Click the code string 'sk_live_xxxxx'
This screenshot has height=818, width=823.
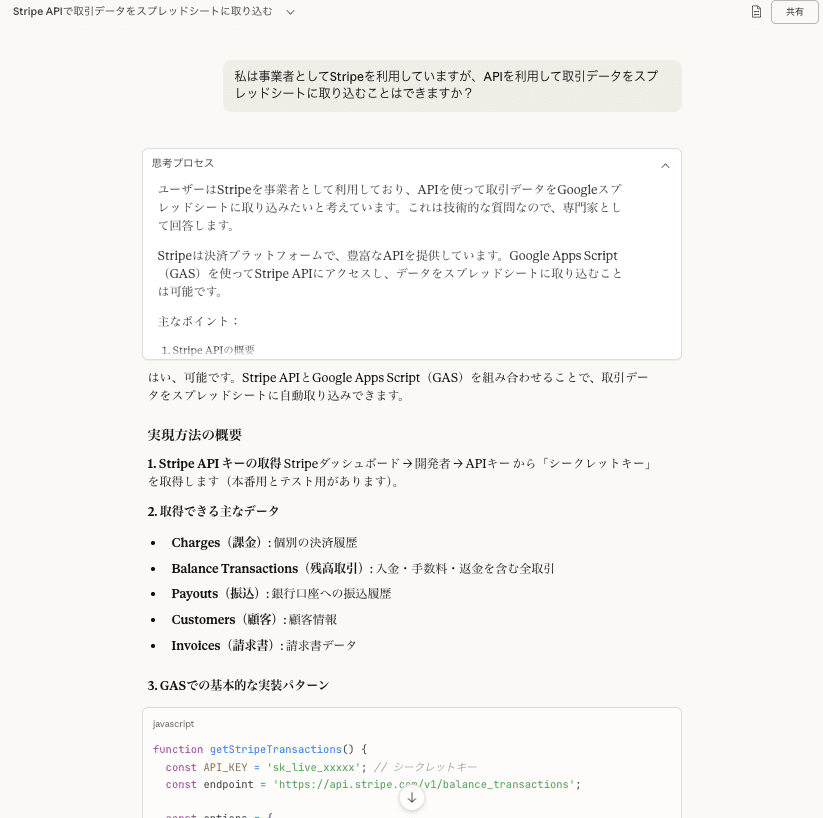(x=314, y=767)
